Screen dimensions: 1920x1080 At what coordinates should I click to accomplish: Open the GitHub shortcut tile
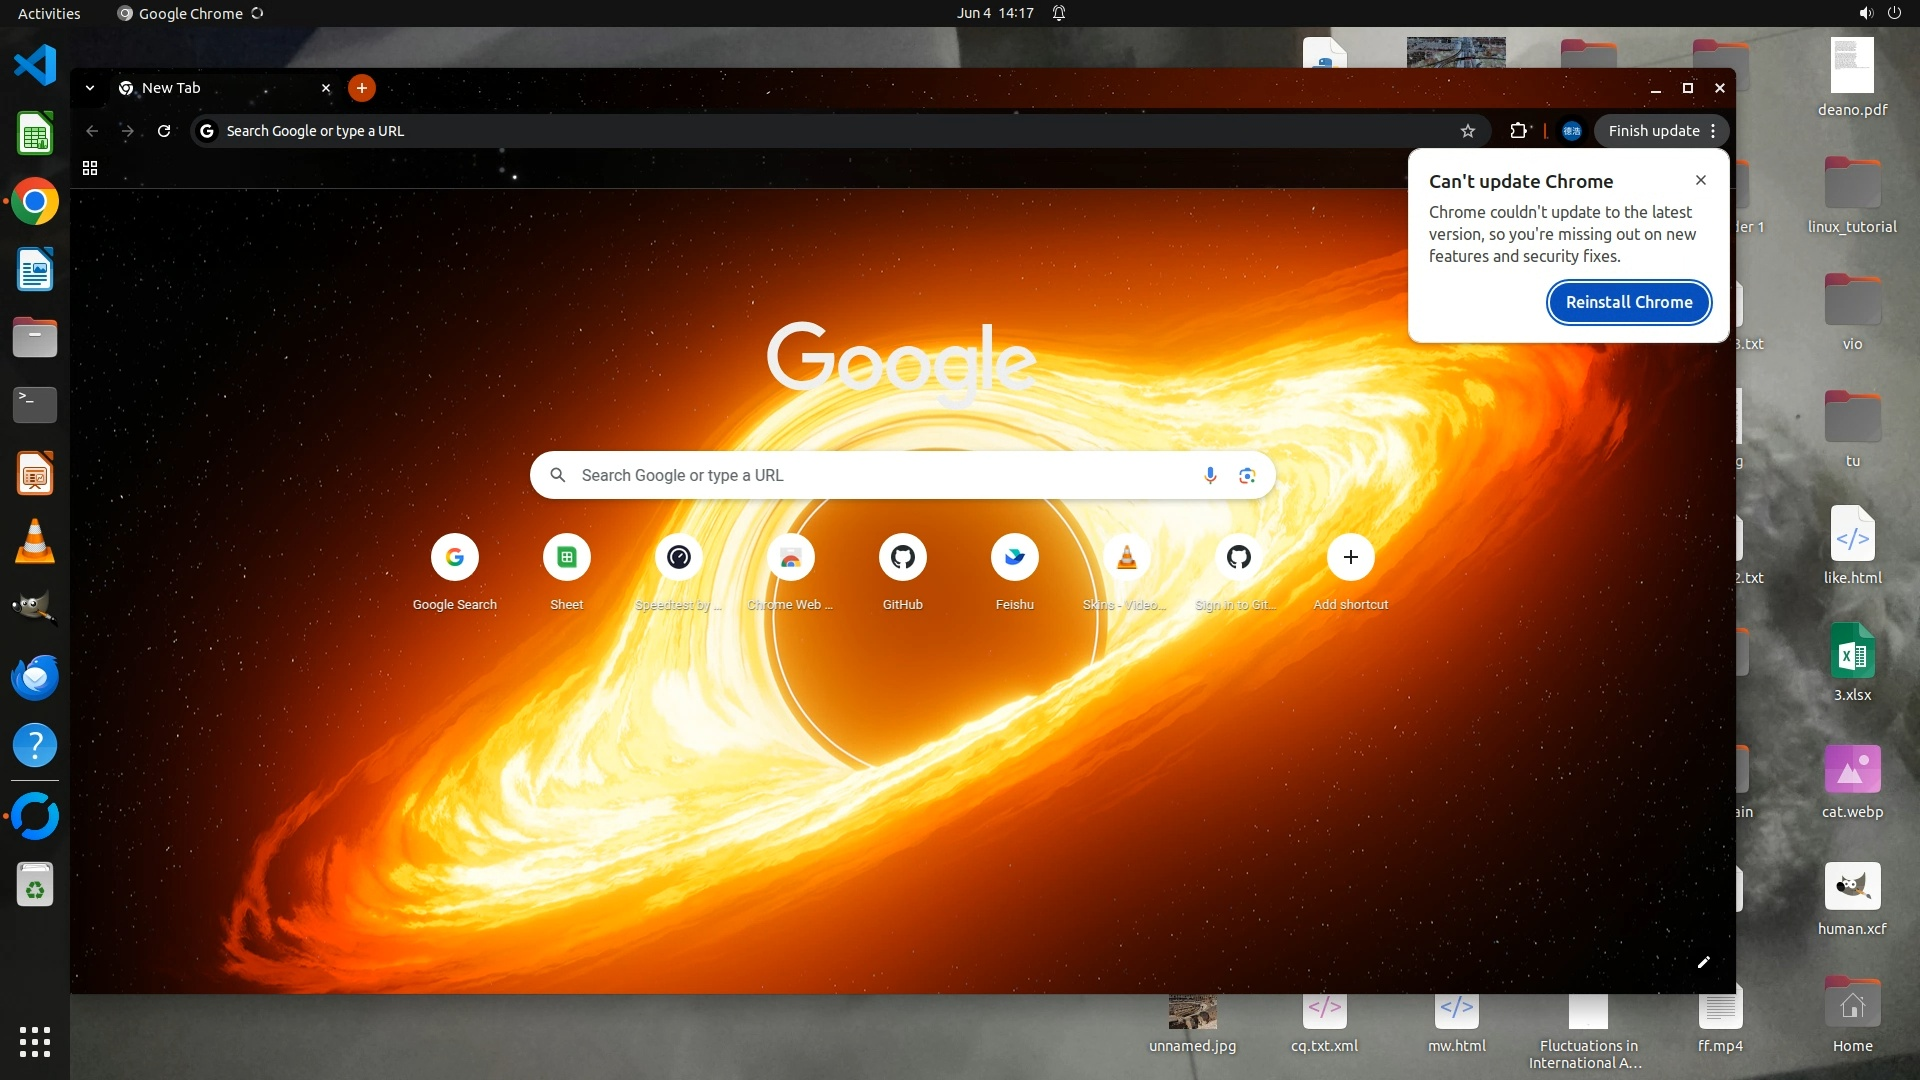(x=902, y=558)
